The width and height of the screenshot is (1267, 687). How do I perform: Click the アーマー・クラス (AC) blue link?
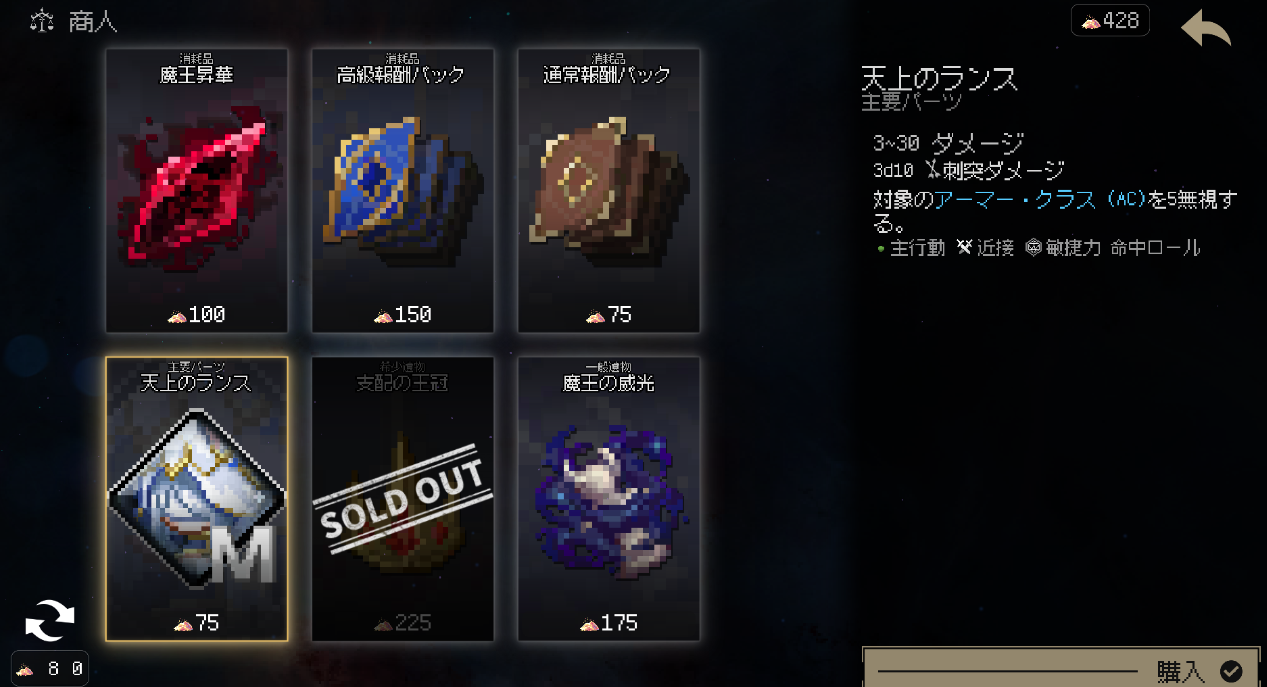1040,200
